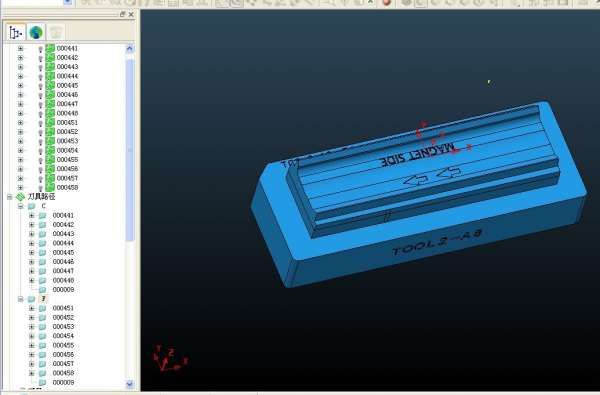Screen dimensions: 600x395
Task: Toggle the light bulb for green entry 000458
Action: (x=40, y=188)
